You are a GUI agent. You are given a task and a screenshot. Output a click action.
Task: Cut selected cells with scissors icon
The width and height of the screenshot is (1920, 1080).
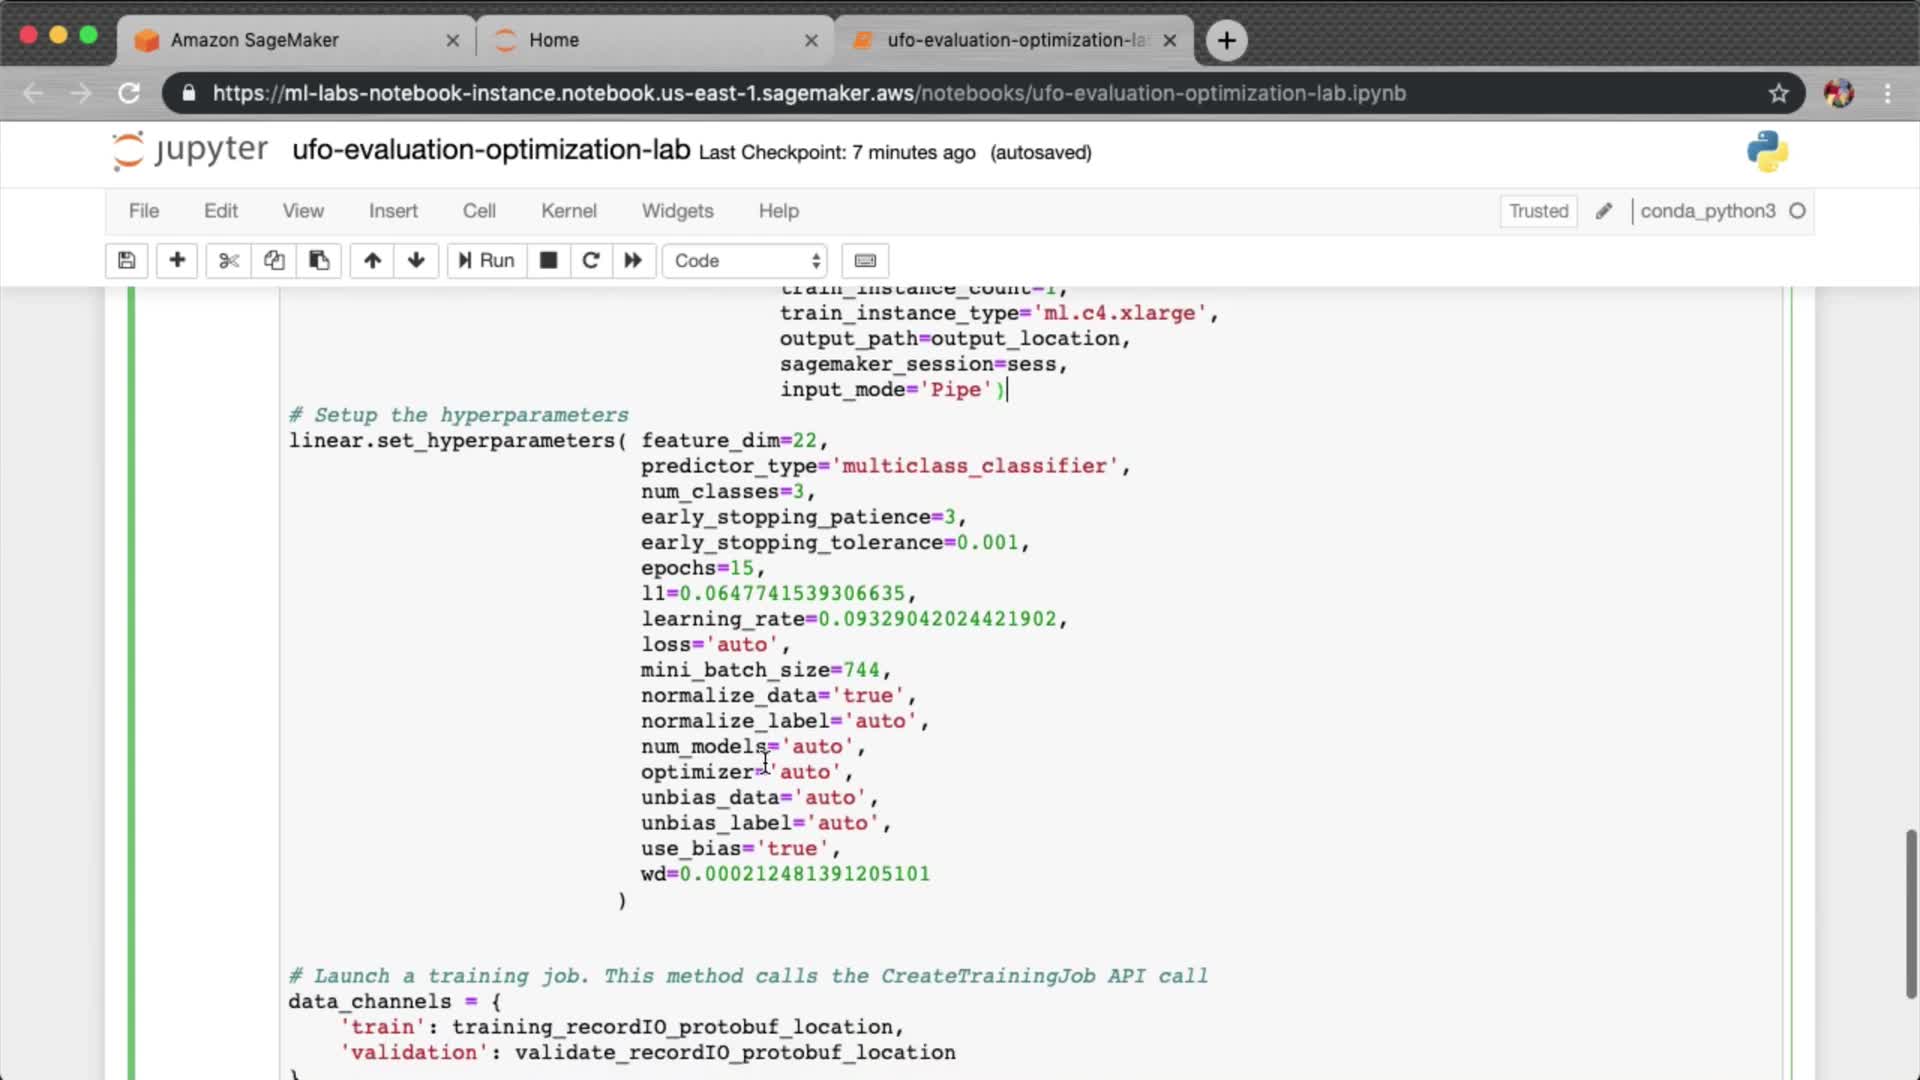pos(229,261)
